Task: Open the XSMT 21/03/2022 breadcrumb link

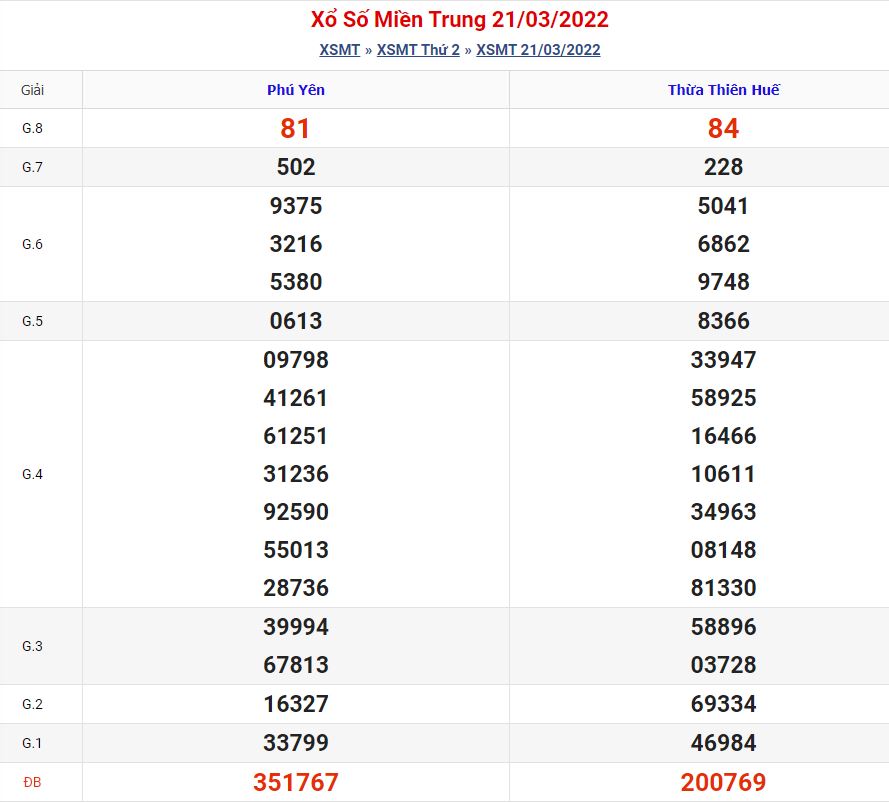Action: tap(538, 50)
